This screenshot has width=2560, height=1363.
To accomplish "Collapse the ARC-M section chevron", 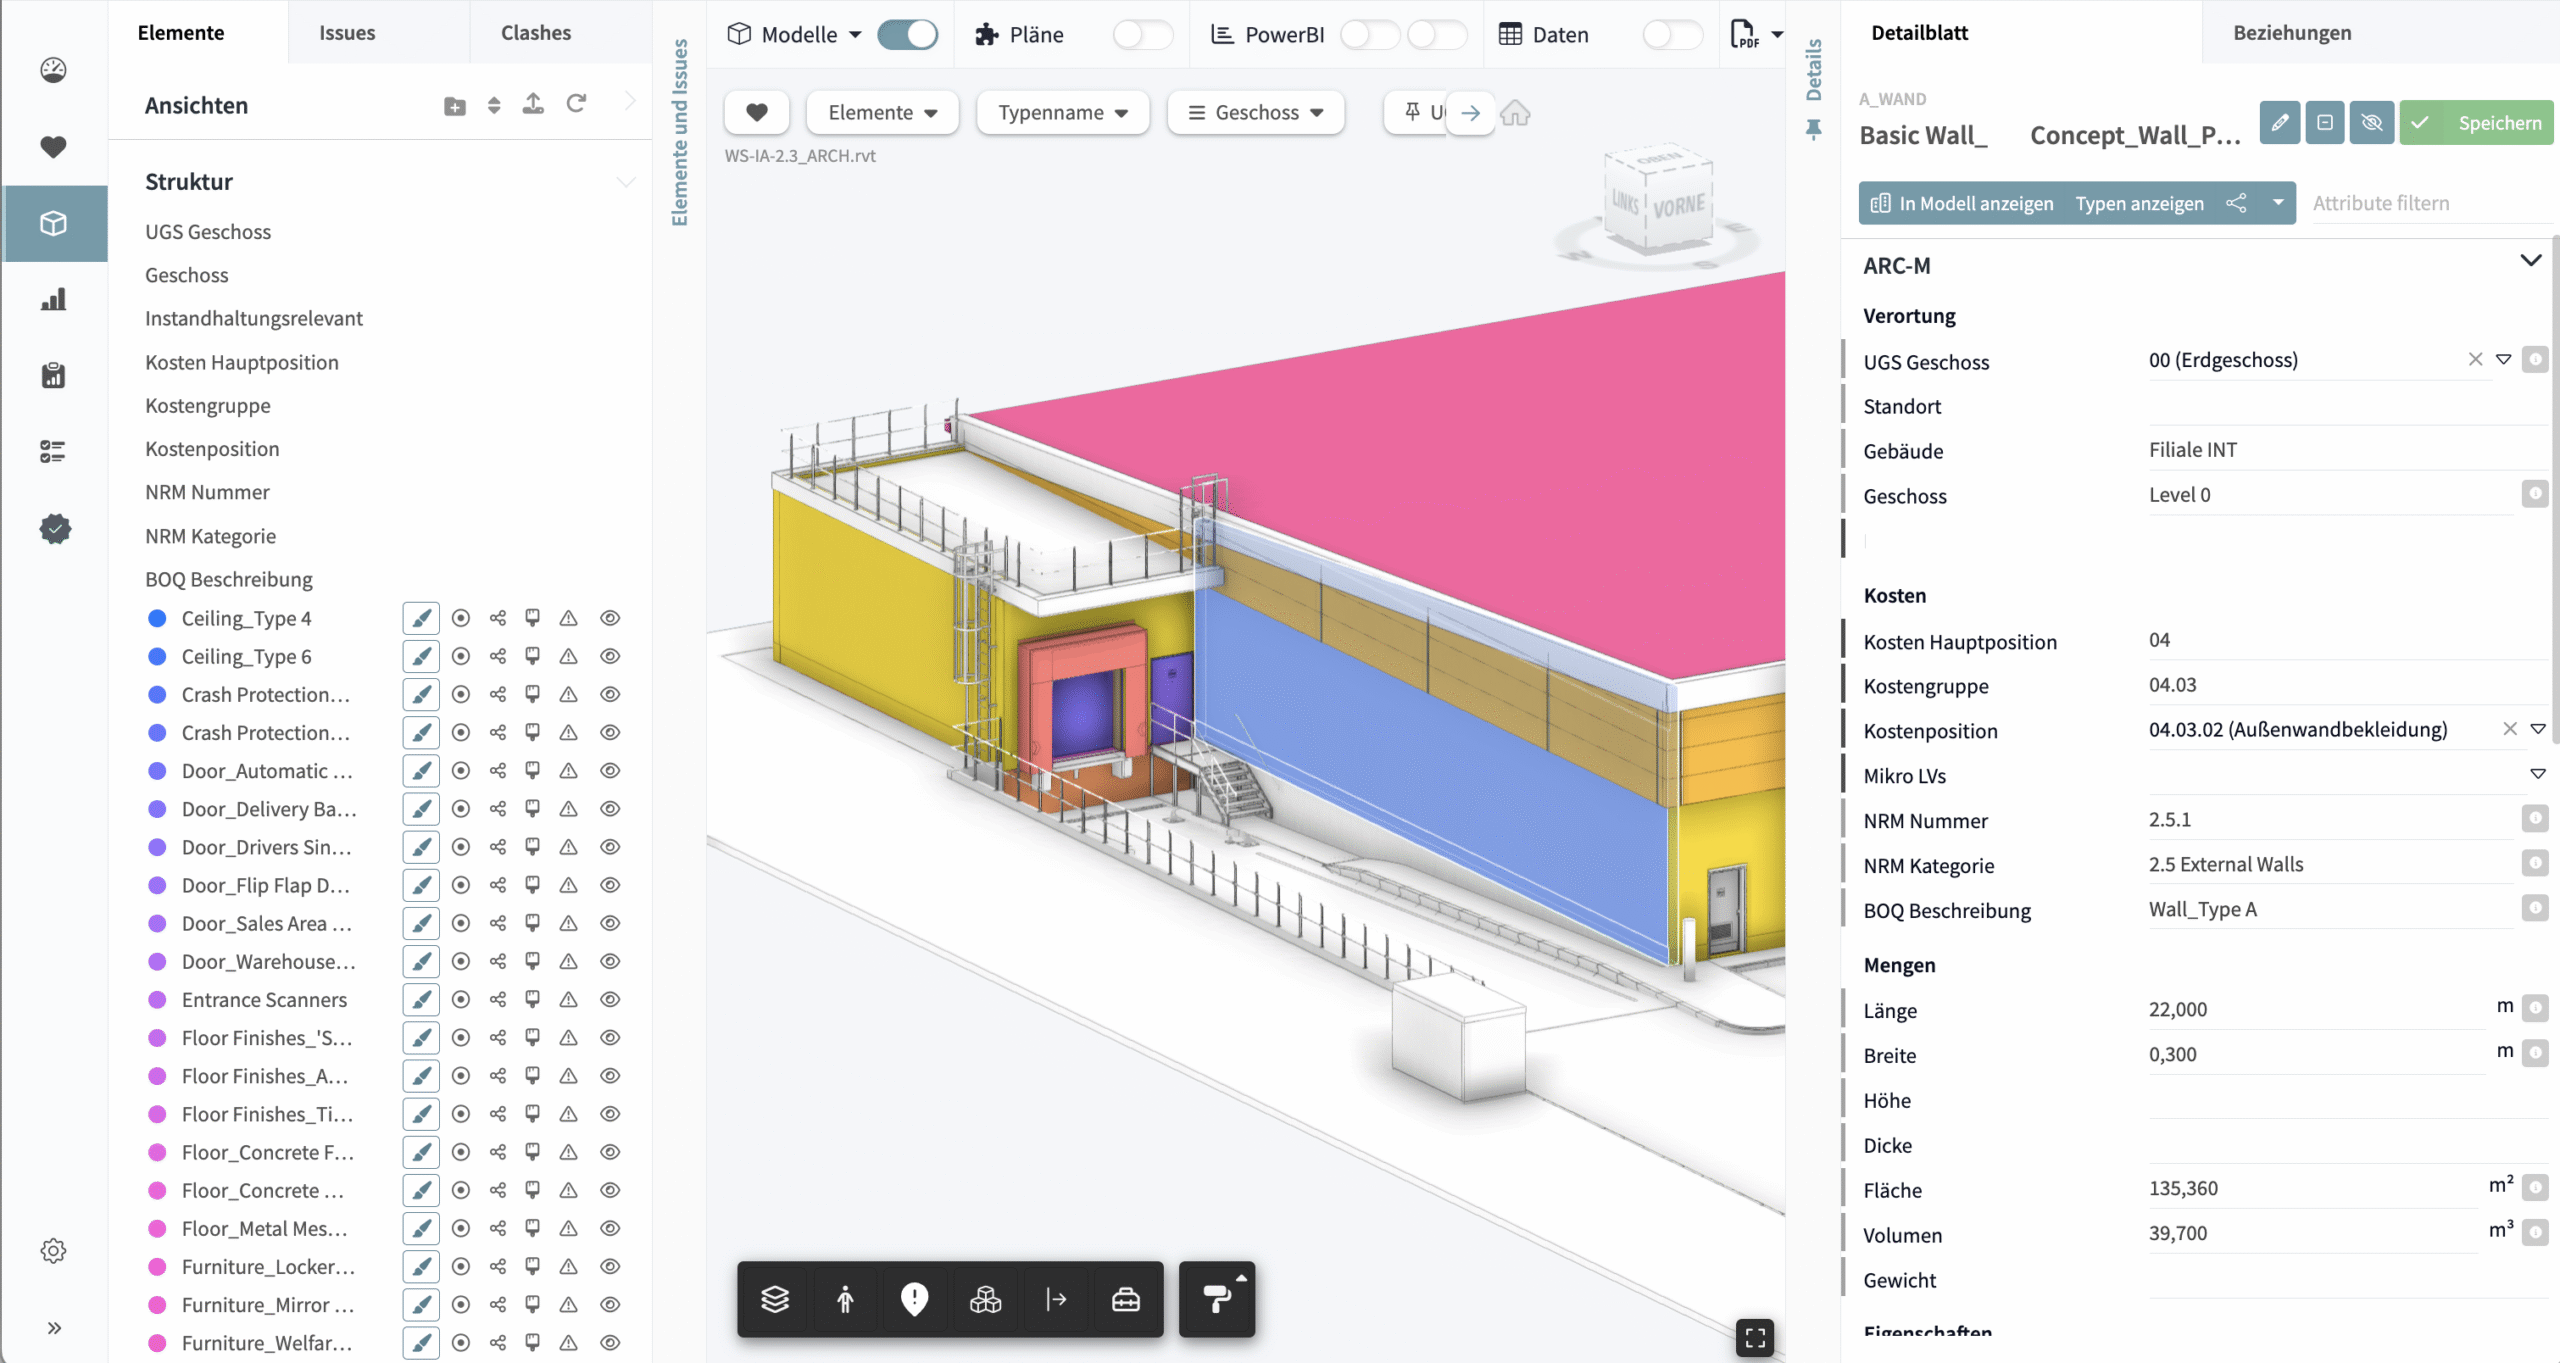I will click(2530, 261).
